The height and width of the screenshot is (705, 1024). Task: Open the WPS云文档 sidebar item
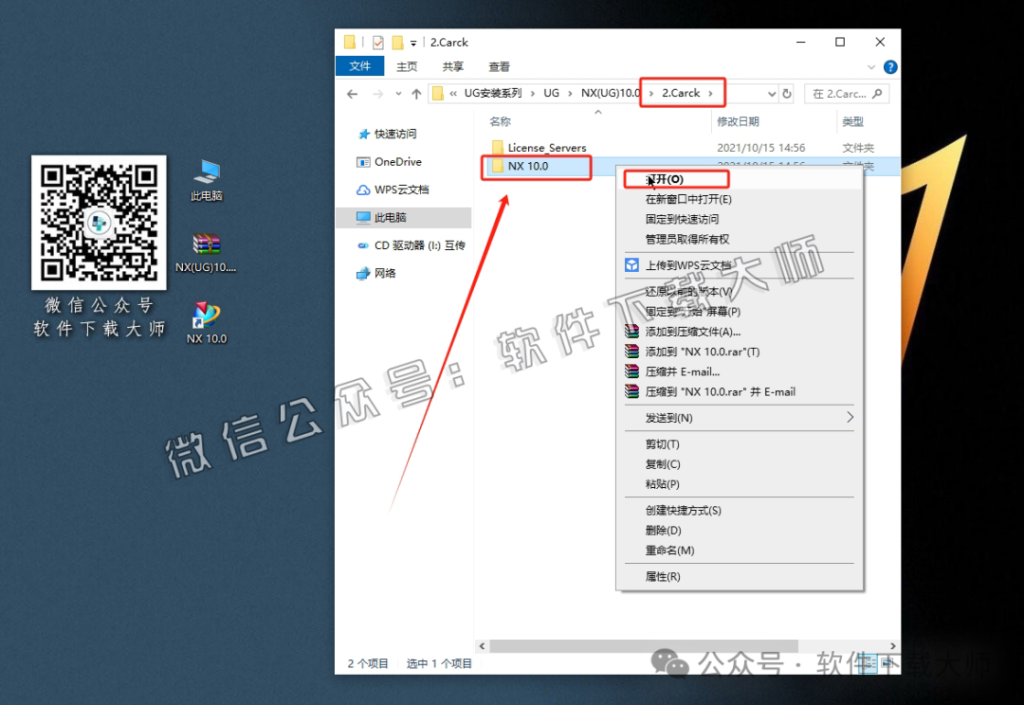tap(403, 191)
